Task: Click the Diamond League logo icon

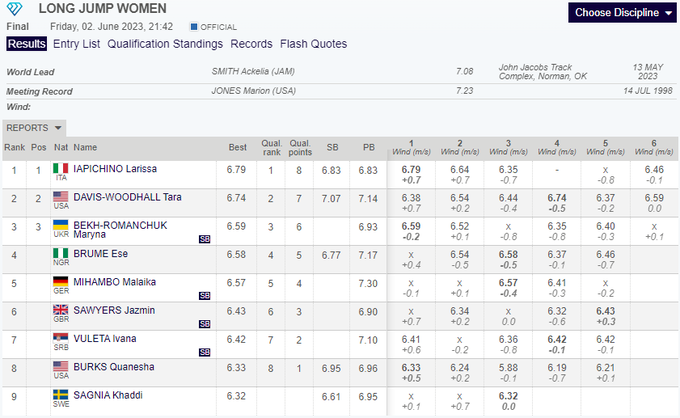Action: 16,11
